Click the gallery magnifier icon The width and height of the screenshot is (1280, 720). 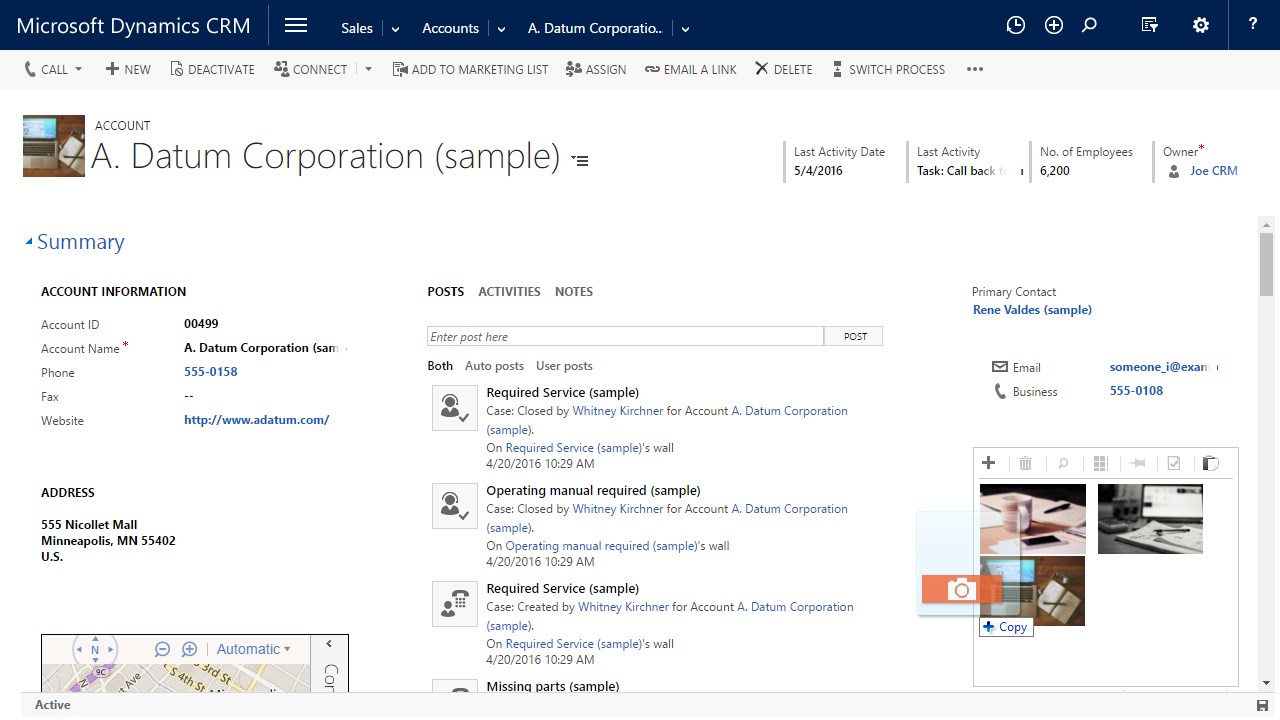(1063, 463)
